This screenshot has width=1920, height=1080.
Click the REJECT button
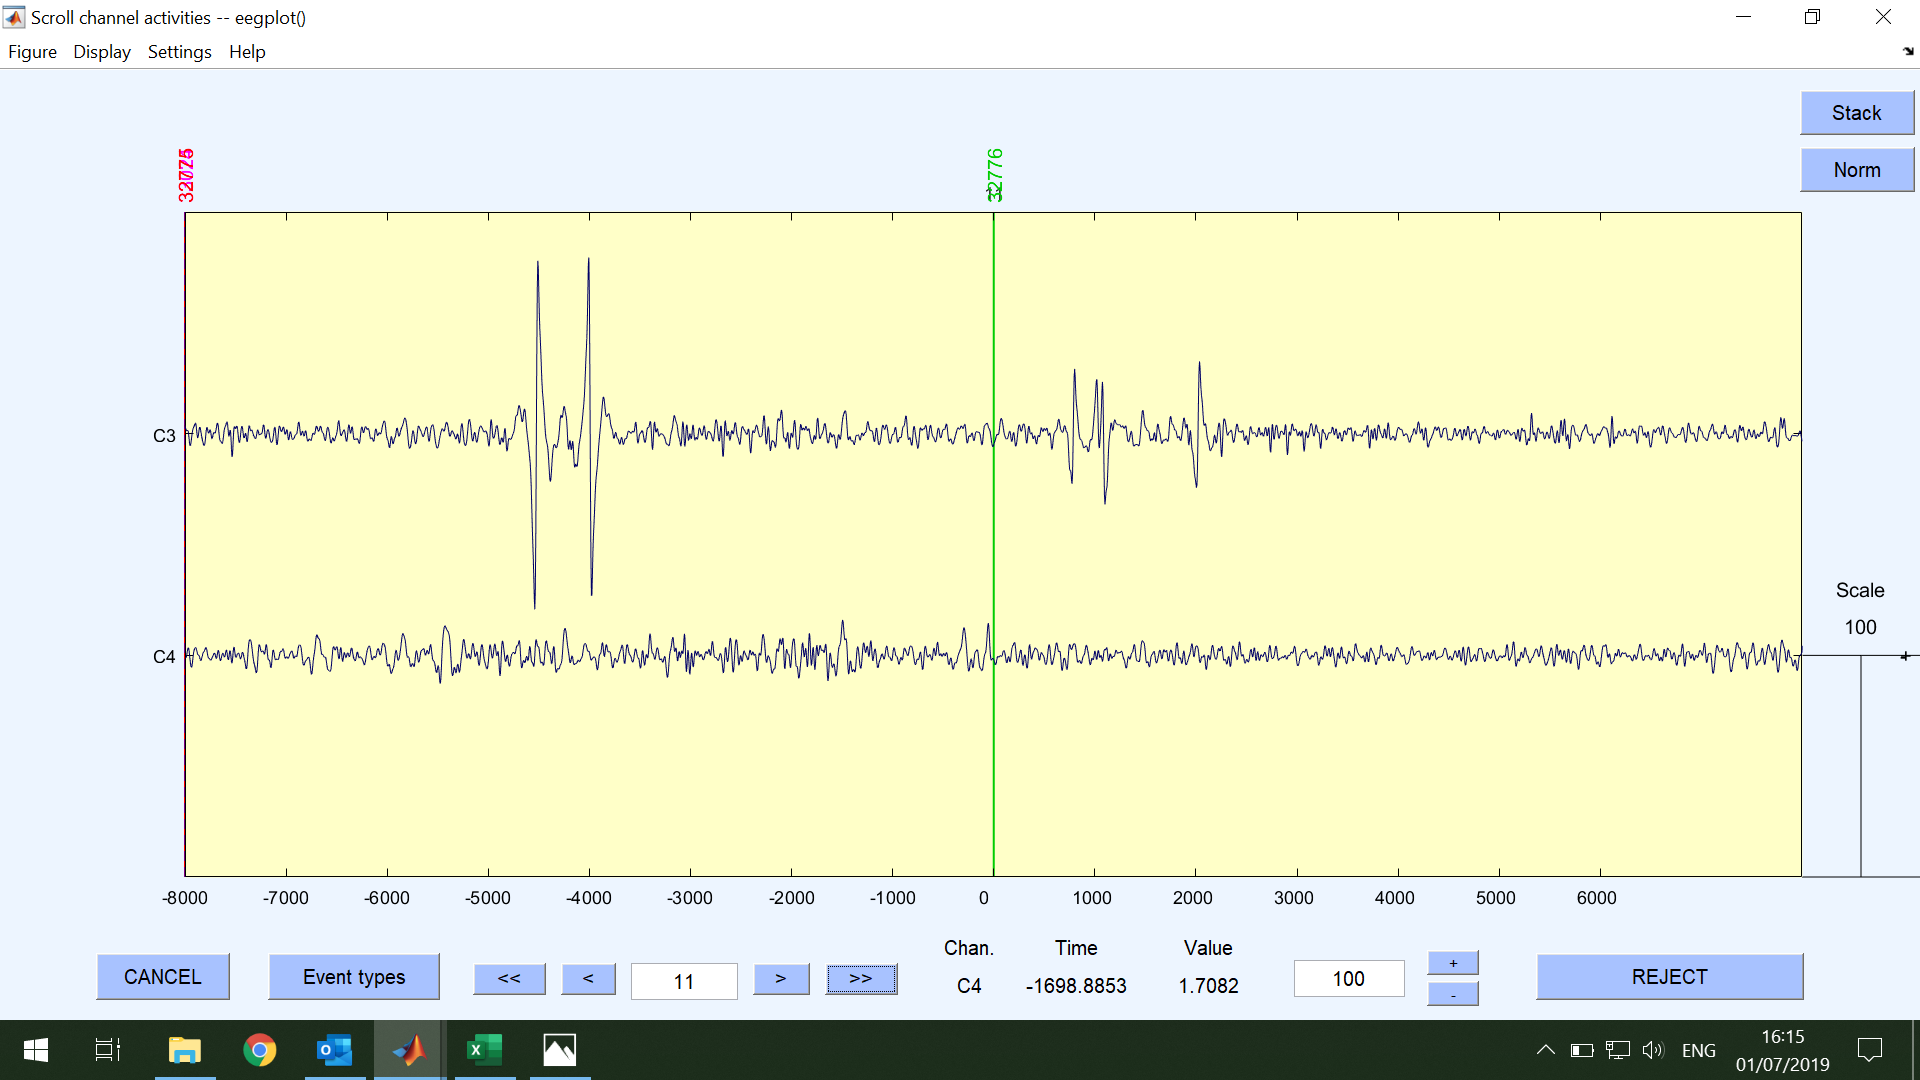click(x=1670, y=977)
